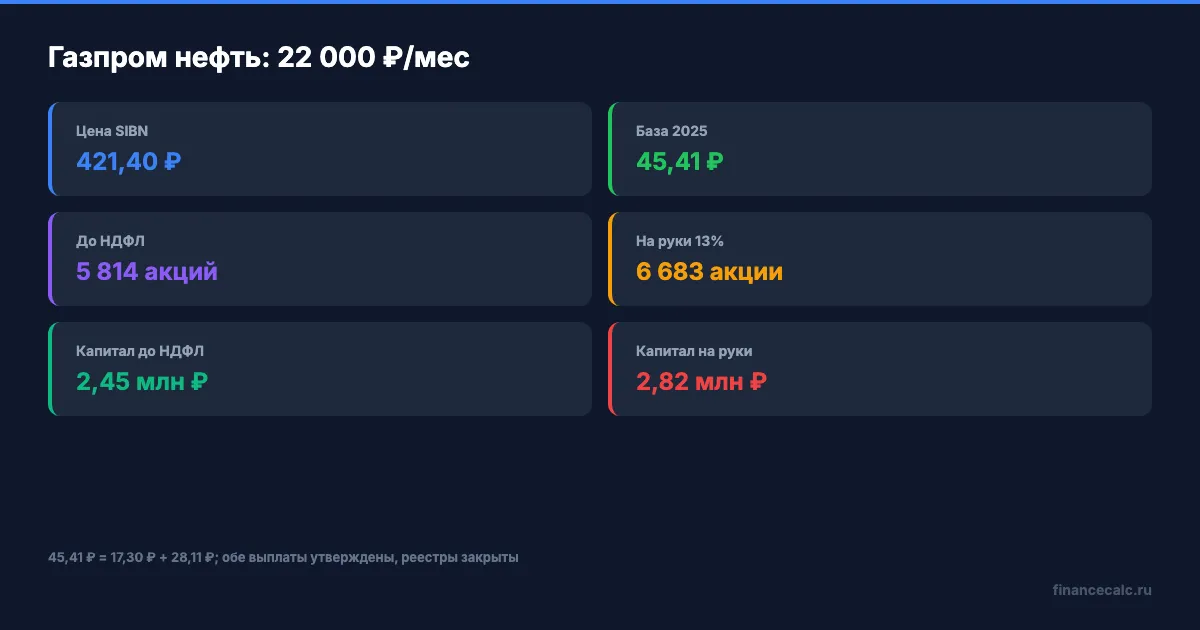The image size is (1200, 630).
Task: Click the footnote "45,41 ₽ = 17,30 ₽ + 28,11 ₽"
Action: [131, 557]
